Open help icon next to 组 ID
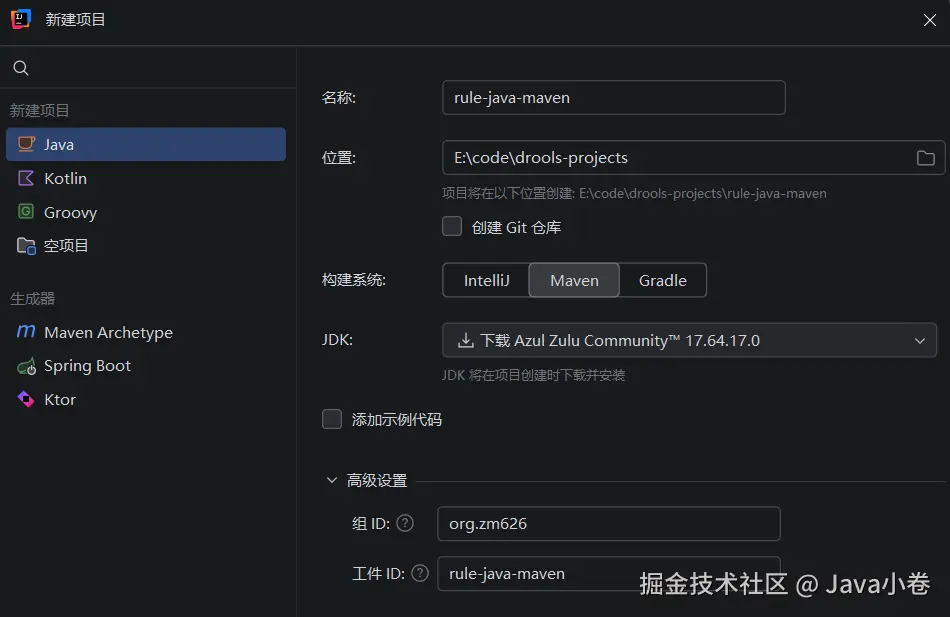 point(405,523)
